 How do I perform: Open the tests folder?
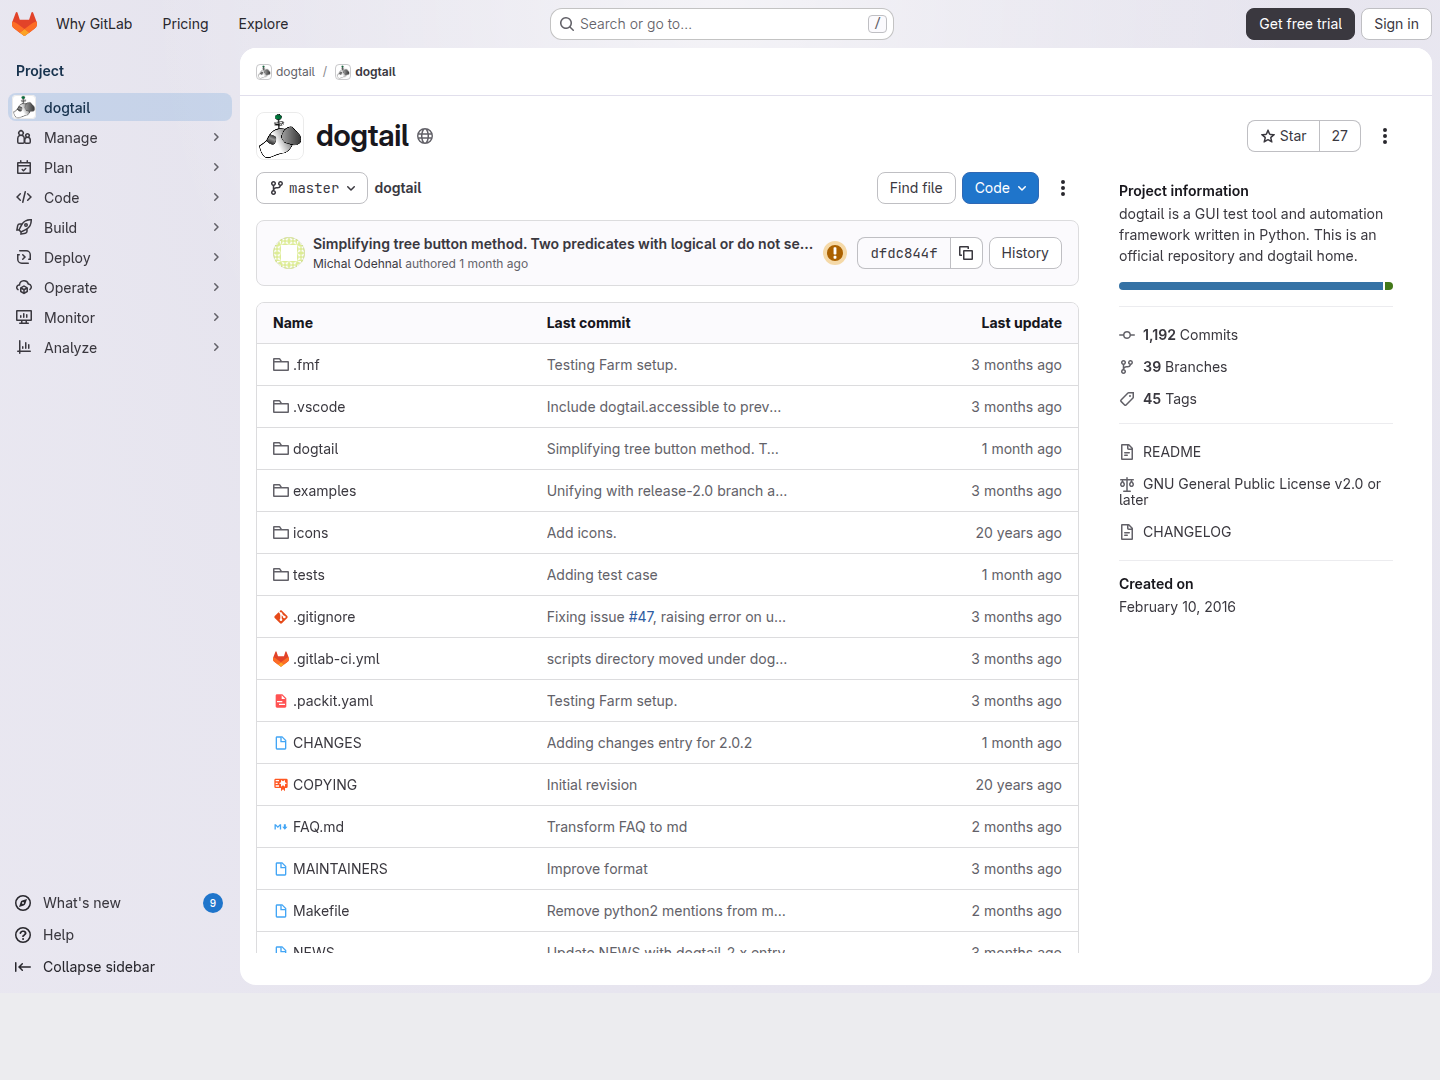tap(309, 575)
